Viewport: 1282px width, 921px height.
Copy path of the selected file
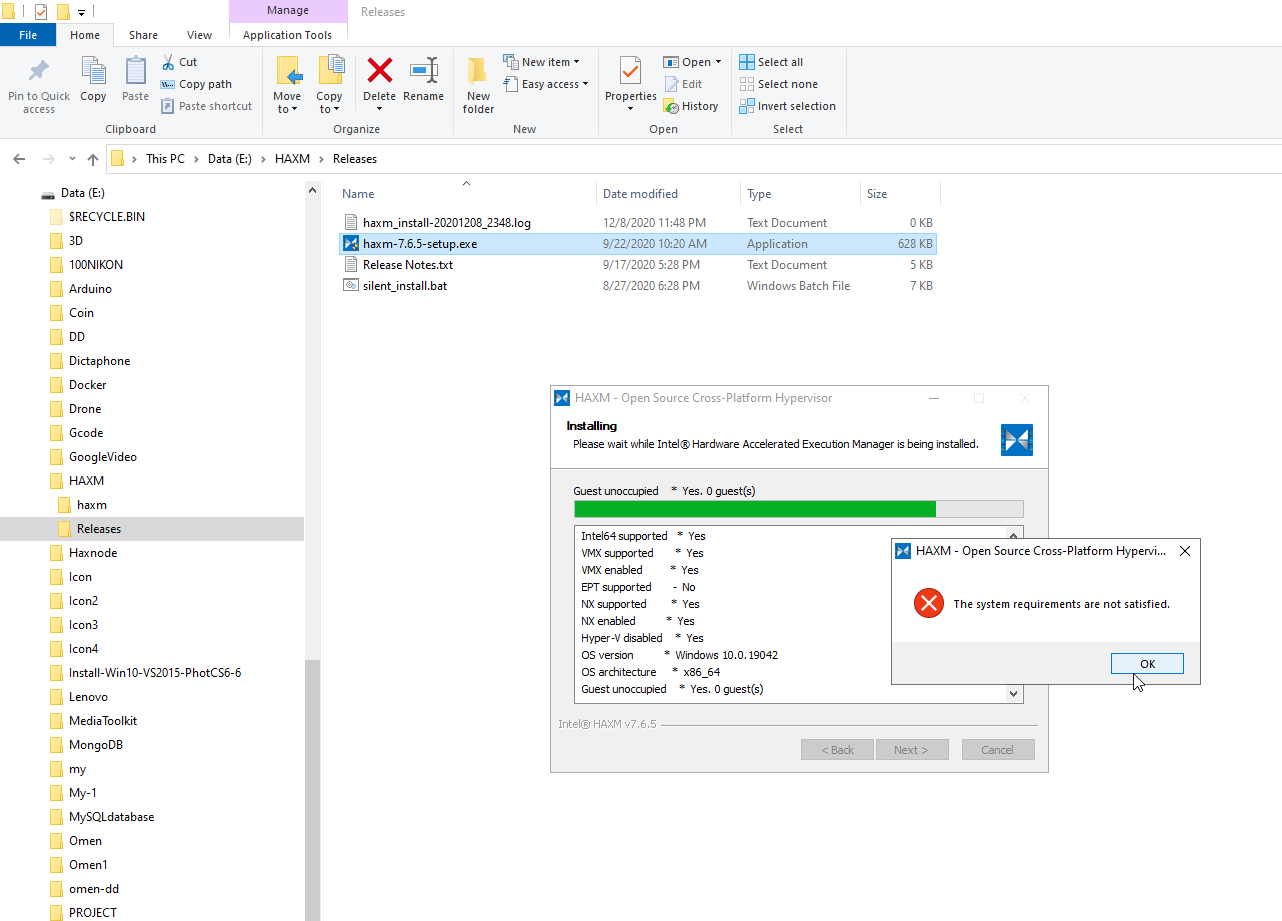(x=196, y=84)
